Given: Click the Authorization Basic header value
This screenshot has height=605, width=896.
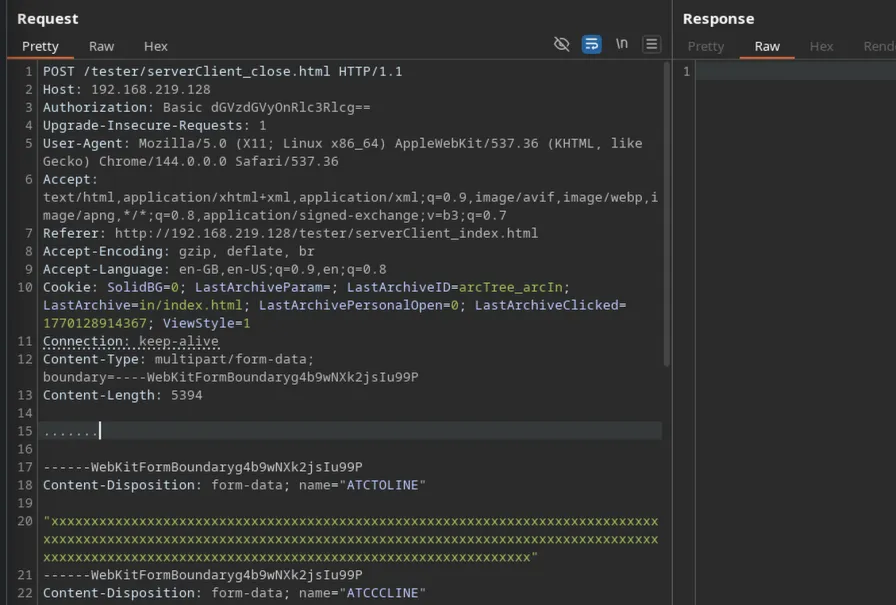Looking at the screenshot, I should click(266, 107).
